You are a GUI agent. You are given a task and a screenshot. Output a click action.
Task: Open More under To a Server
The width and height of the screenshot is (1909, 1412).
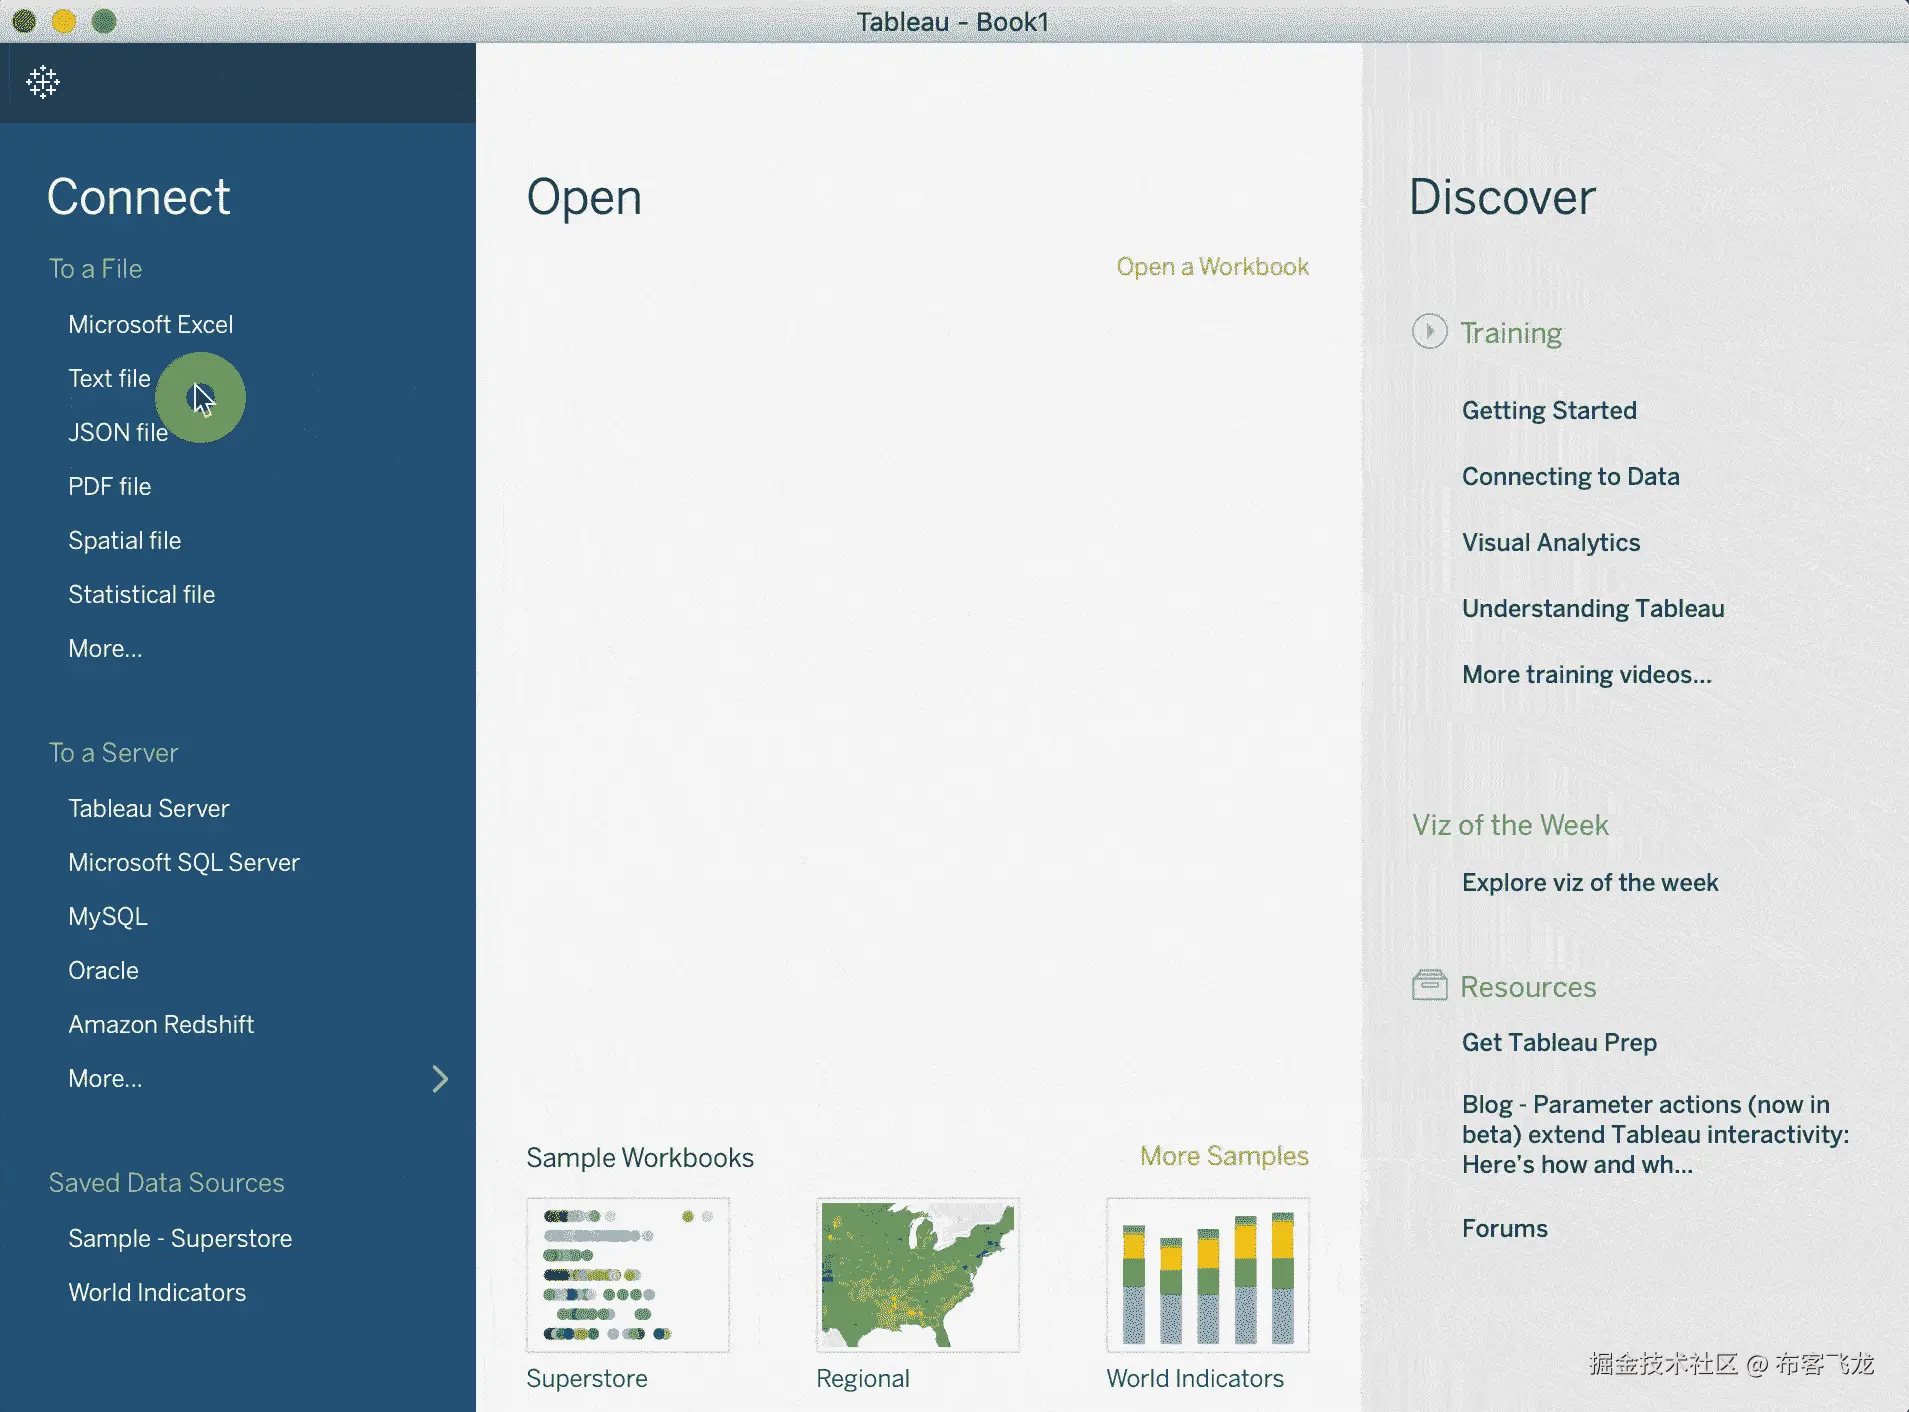pyautogui.click(x=105, y=1078)
